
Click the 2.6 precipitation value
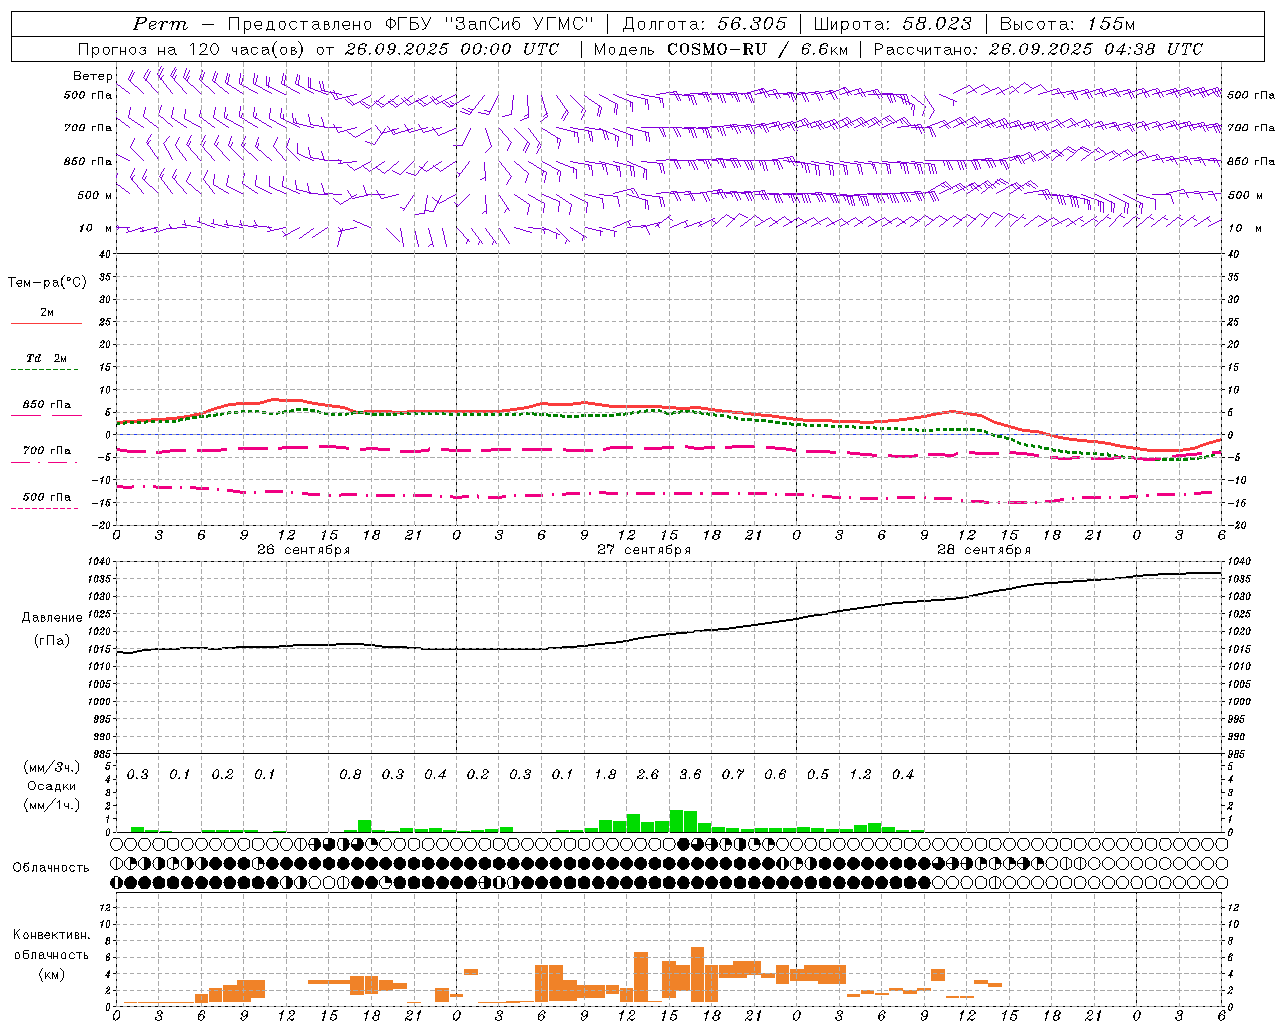point(648,775)
